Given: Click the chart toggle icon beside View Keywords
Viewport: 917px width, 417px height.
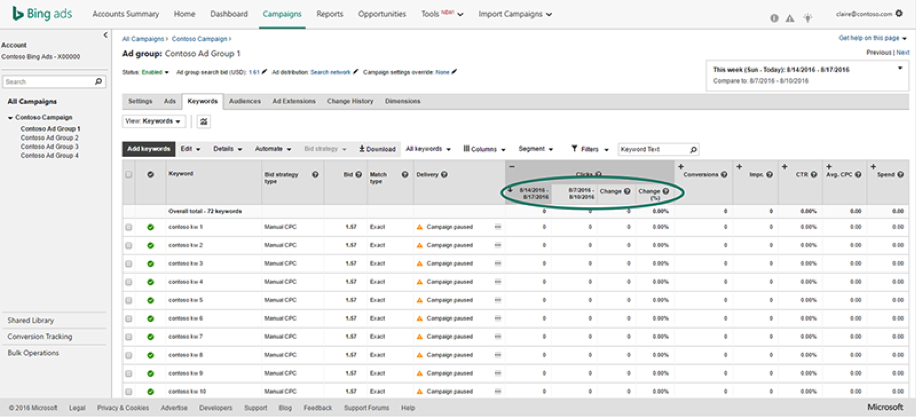Looking at the screenshot, I should (204, 121).
